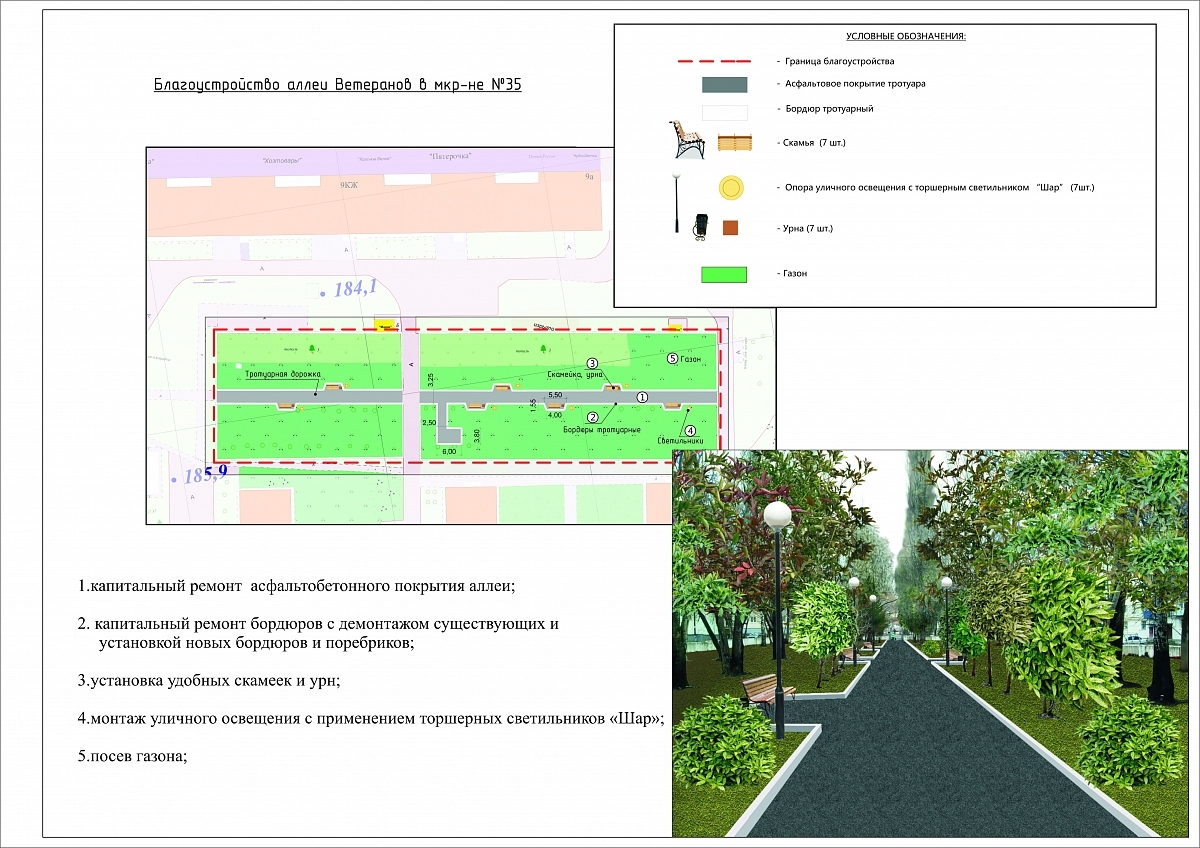The image size is (1200, 848).
Task: Click the black trash urn icon in legend
Action: (701, 227)
